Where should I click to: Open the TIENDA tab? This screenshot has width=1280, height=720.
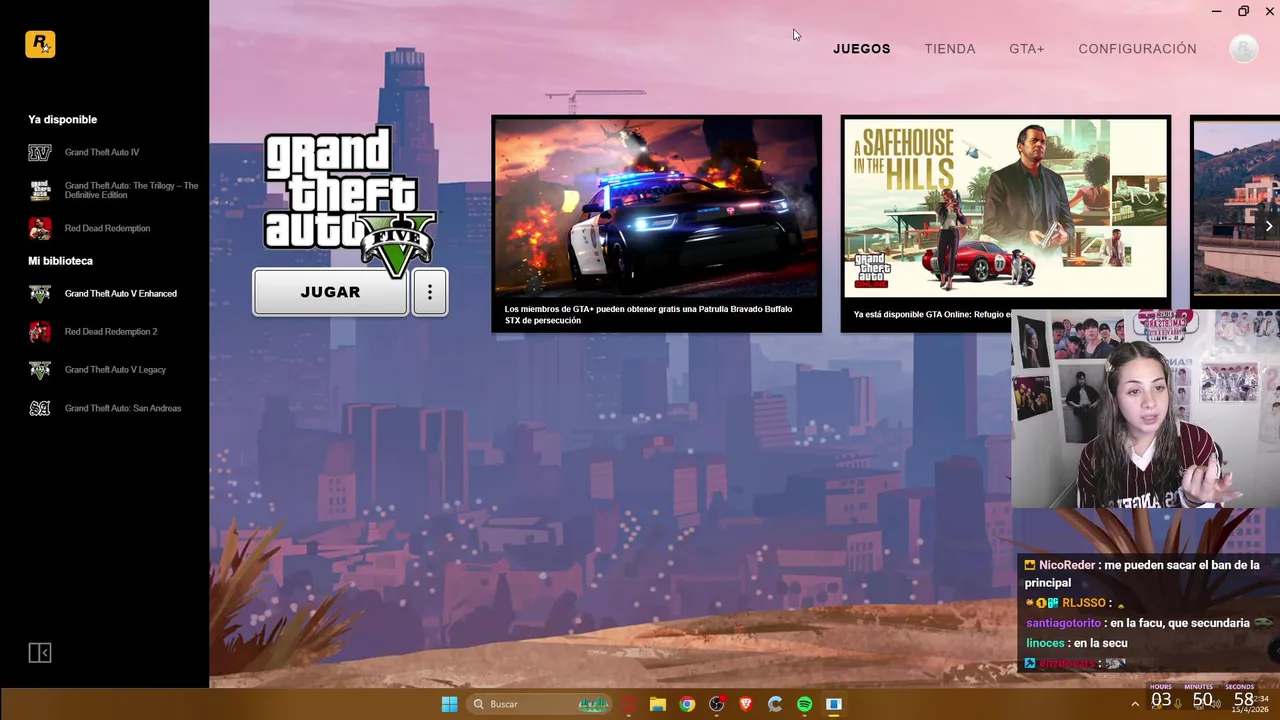[x=950, y=49]
